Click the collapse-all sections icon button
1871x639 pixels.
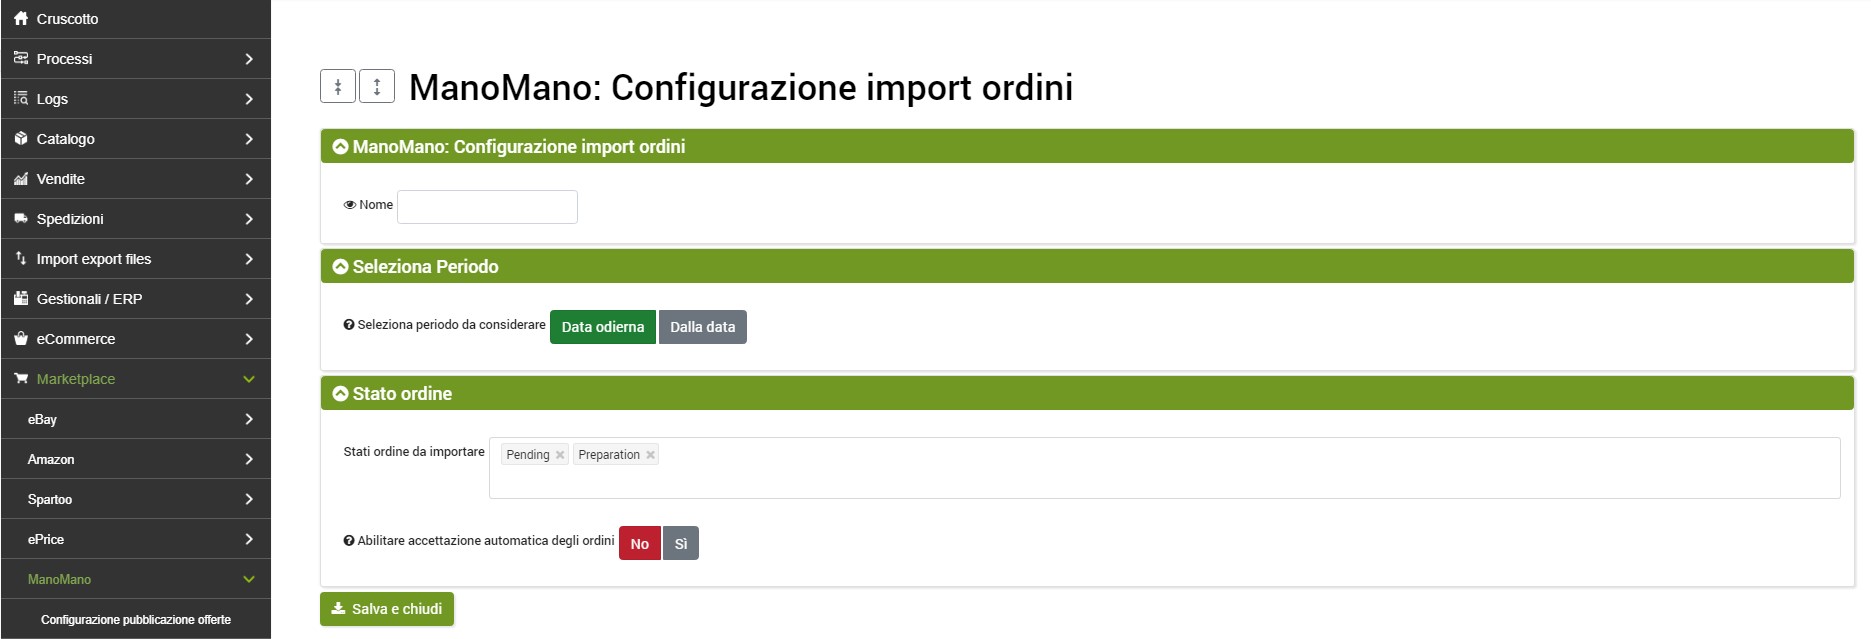[x=338, y=87]
